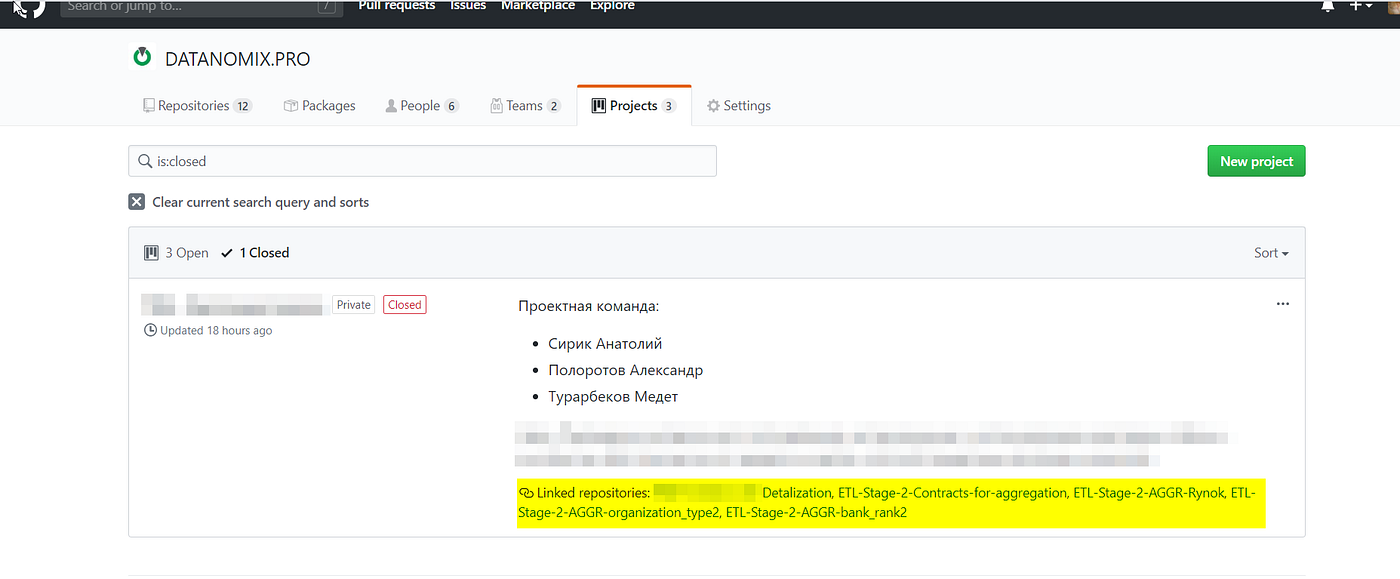Click Updated 18 hours ago timestamp
This screenshot has width=1400, height=579.
point(208,331)
